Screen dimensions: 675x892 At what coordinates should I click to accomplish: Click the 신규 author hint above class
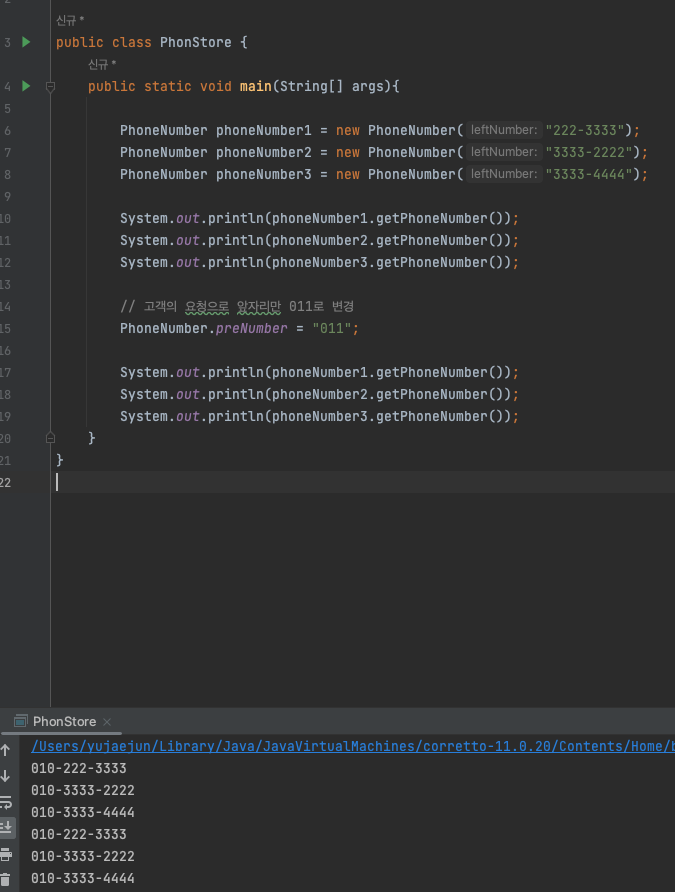70,20
